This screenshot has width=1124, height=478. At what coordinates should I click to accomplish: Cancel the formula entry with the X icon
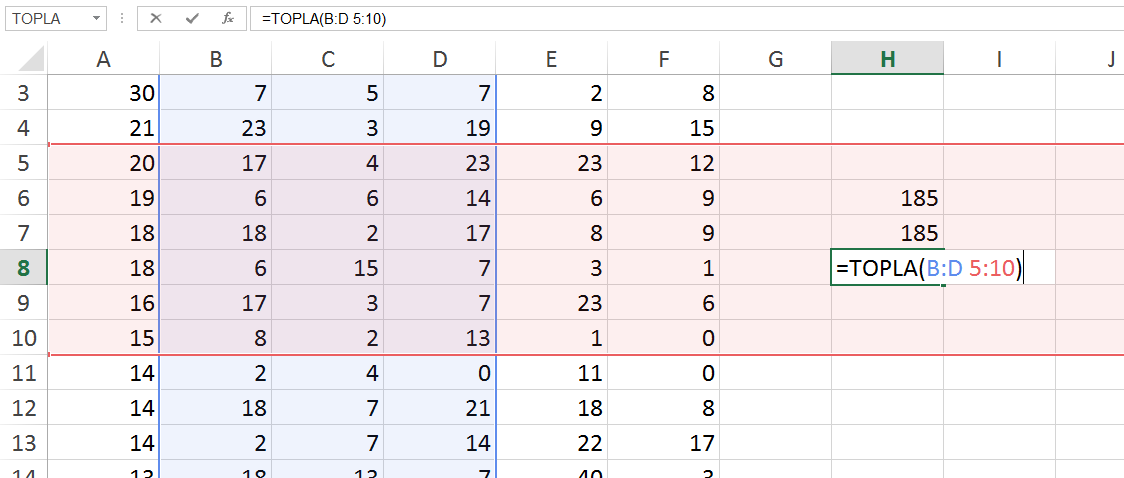156,19
